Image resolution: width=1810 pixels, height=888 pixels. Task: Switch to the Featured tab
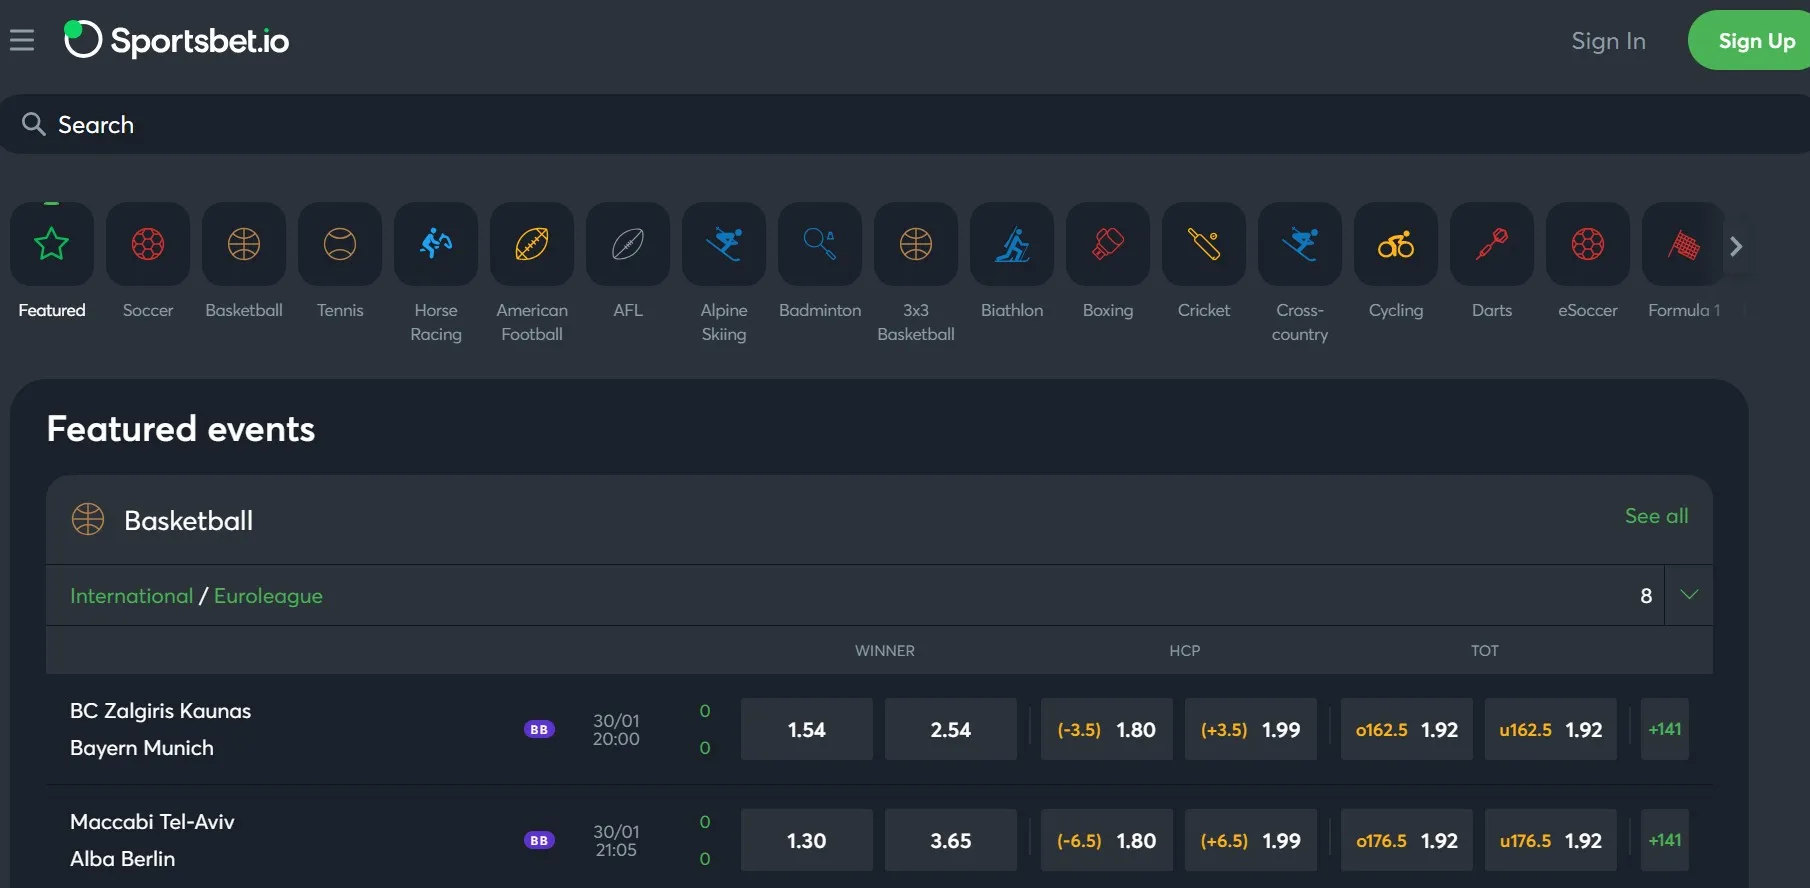coord(52,245)
